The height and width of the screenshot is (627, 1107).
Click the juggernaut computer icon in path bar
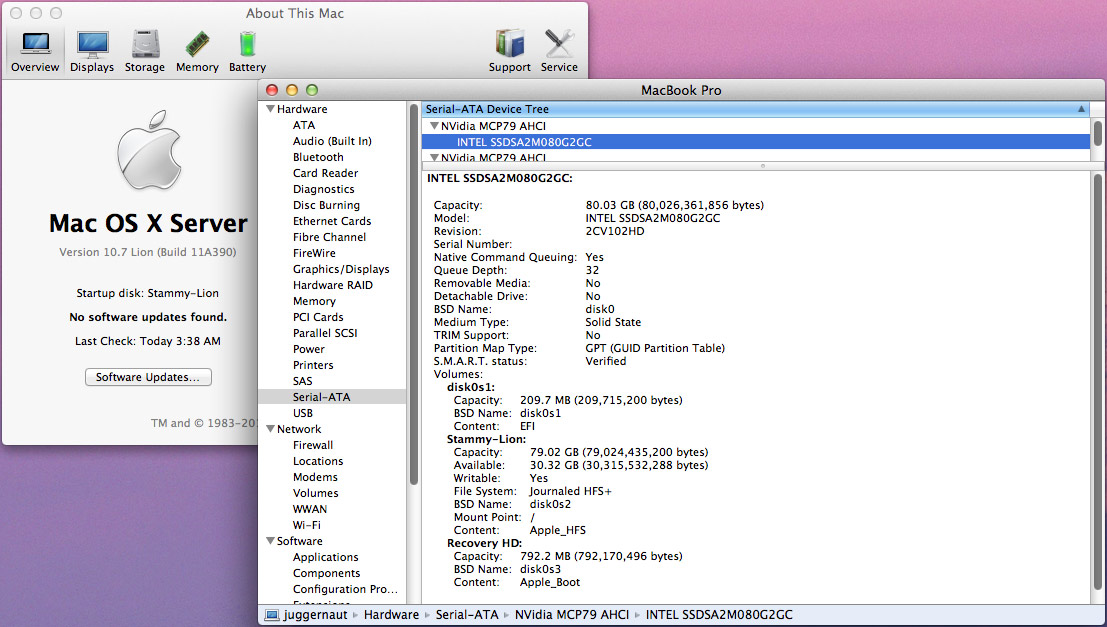[x=272, y=615]
